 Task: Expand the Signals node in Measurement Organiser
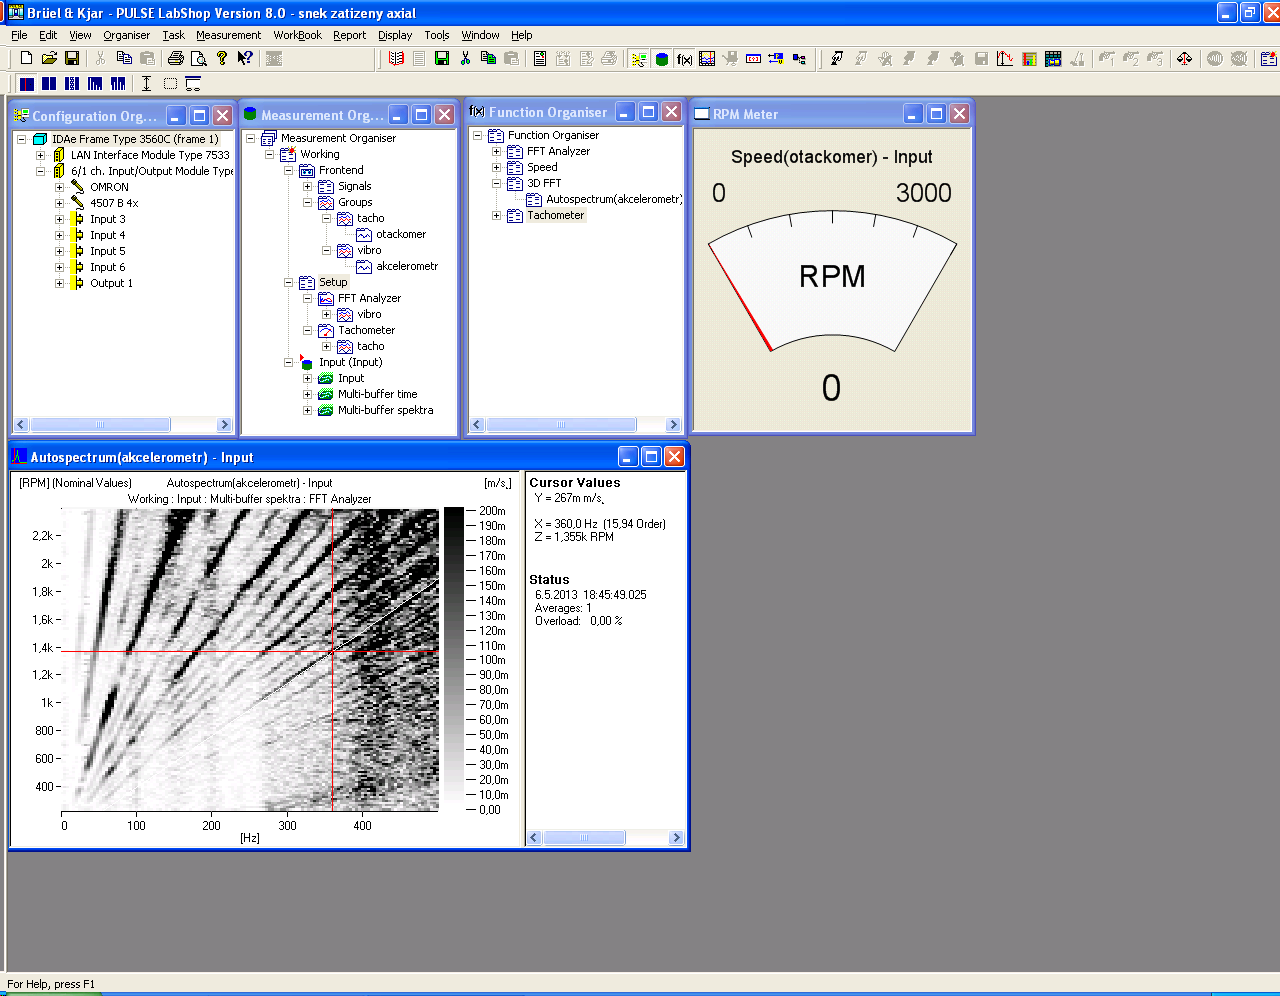307,186
